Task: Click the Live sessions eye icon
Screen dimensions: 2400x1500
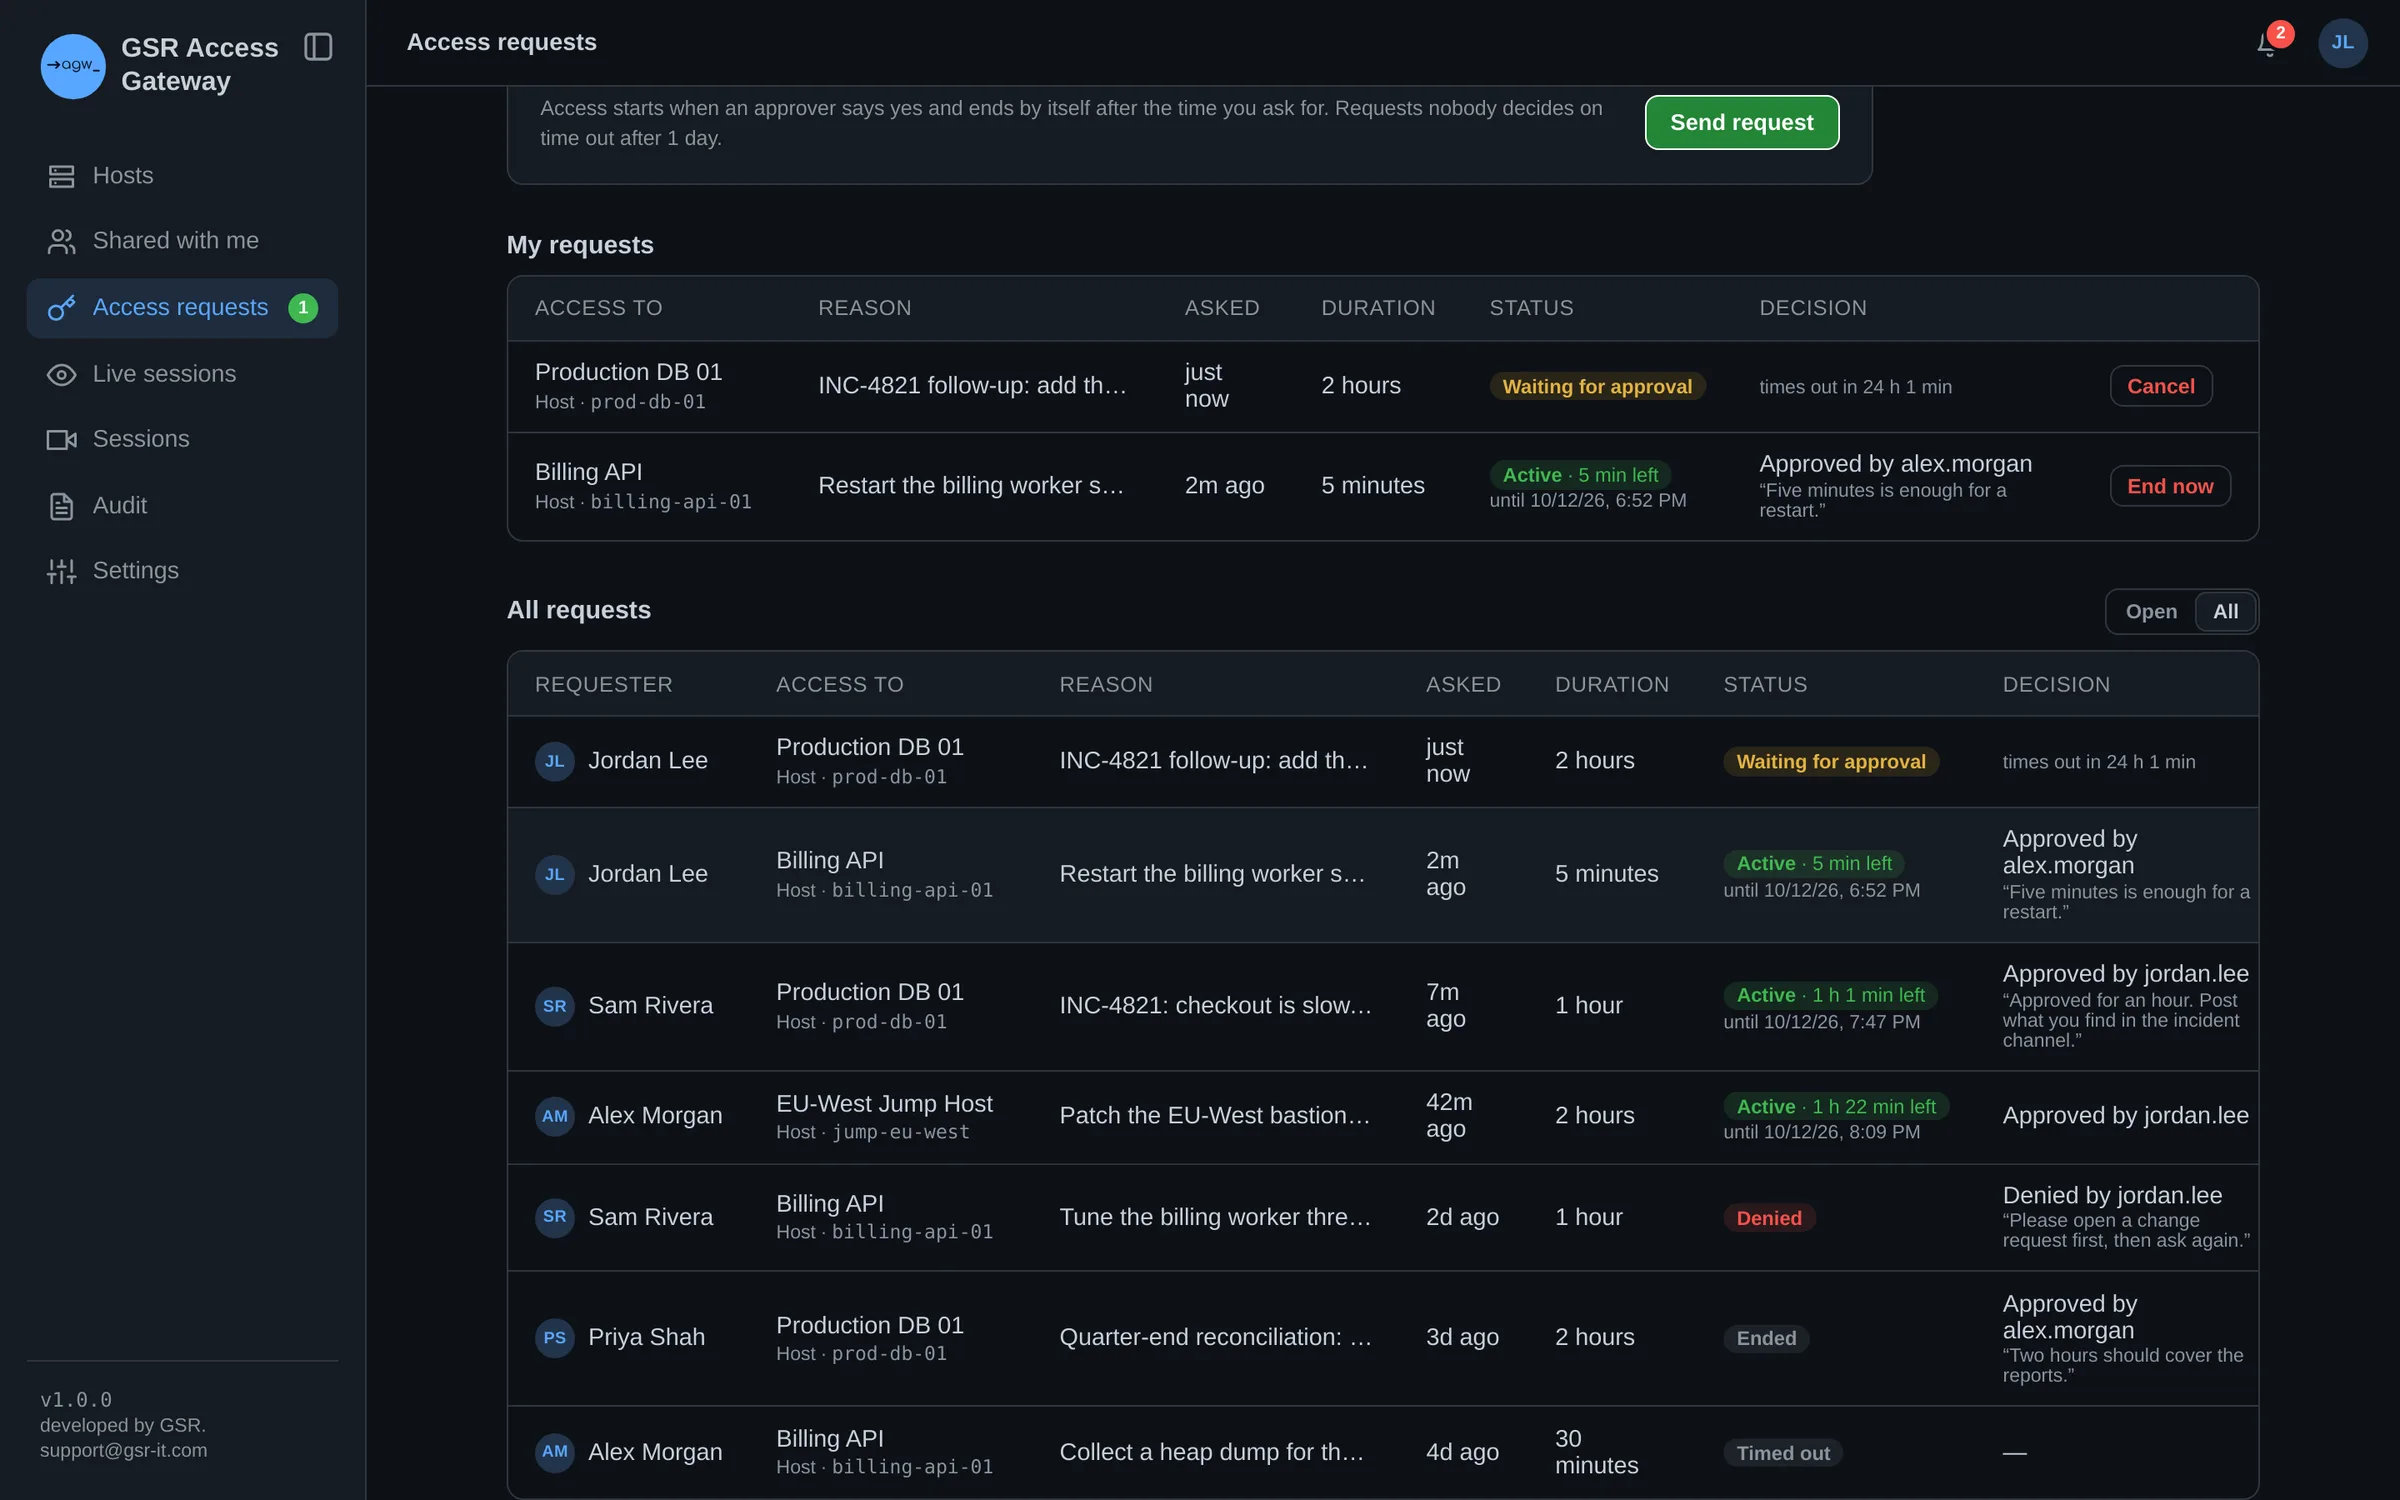Action: (x=62, y=374)
